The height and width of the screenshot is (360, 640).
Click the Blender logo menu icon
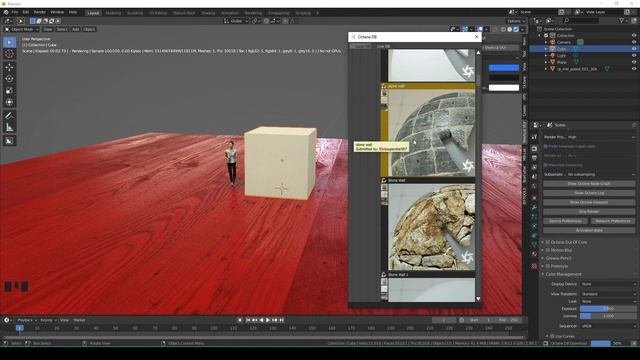tap(6, 12)
